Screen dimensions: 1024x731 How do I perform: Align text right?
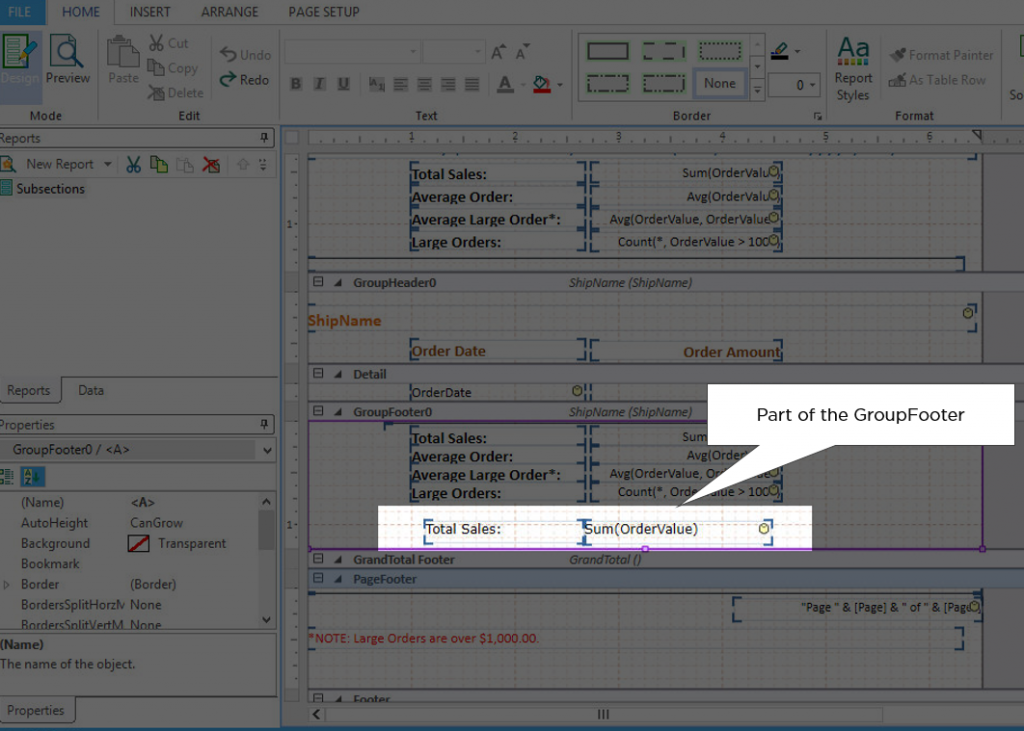click(448, 84)
